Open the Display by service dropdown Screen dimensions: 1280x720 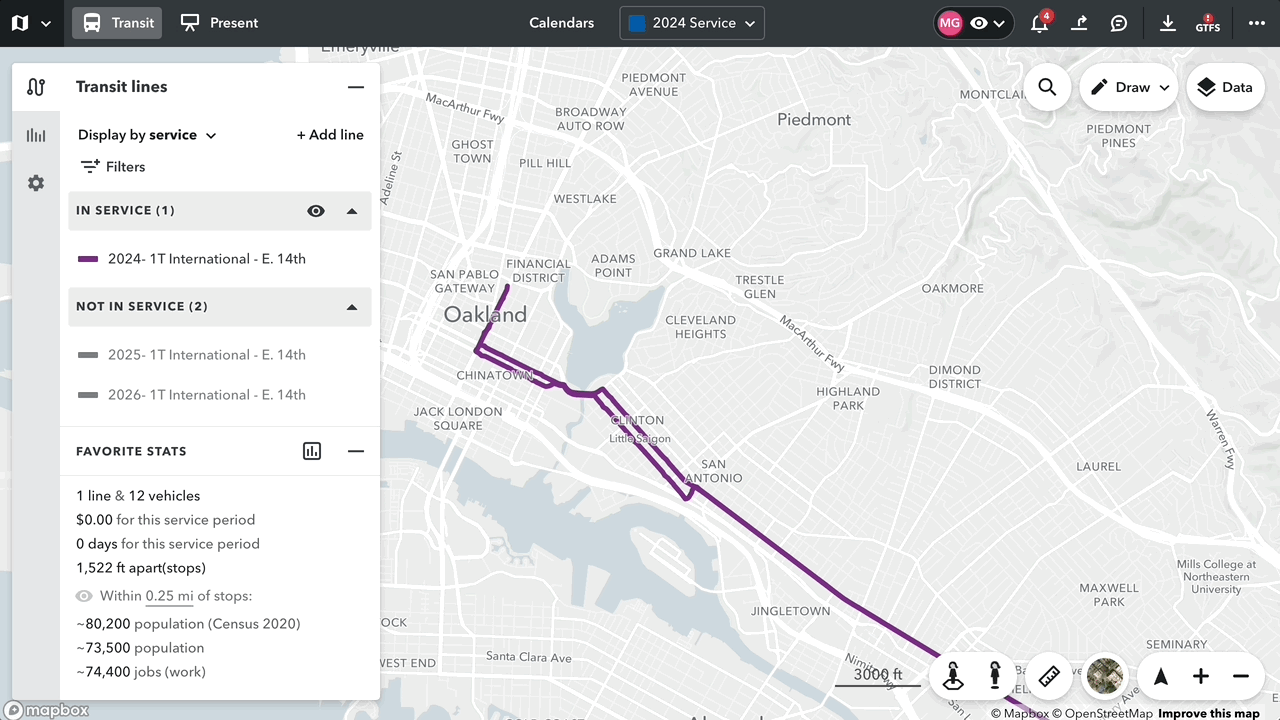[147, 135]
